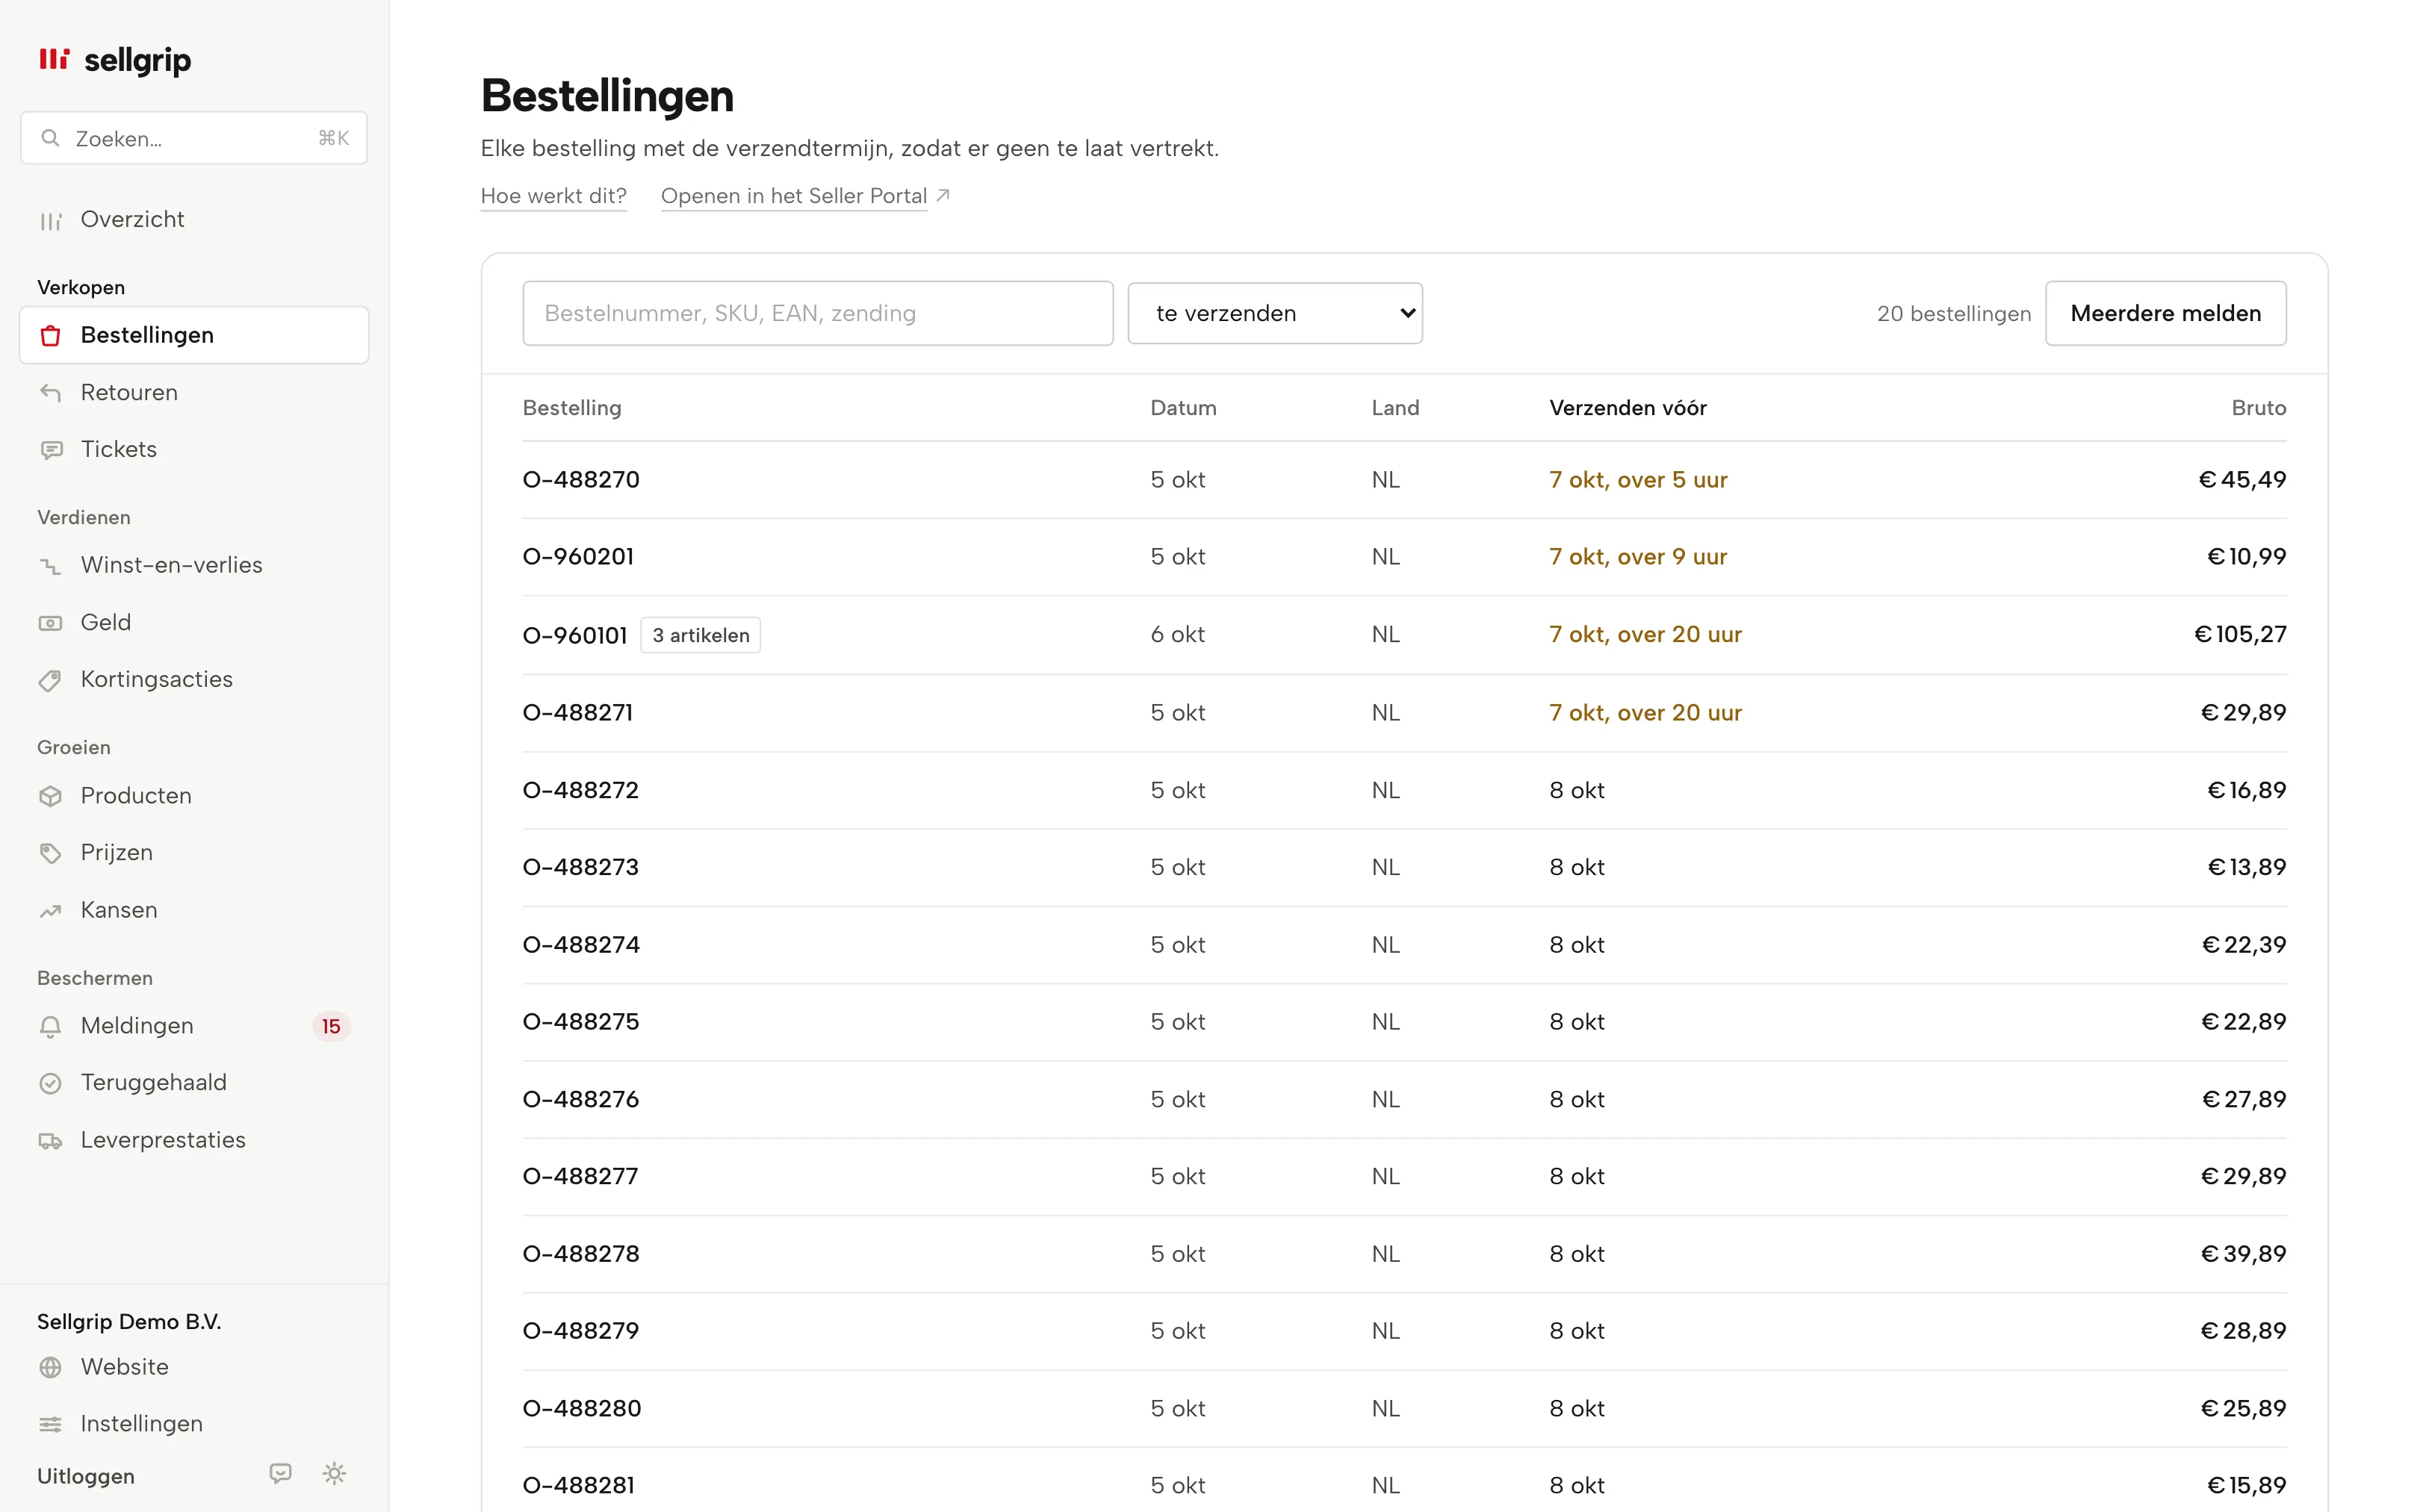Image resolution: width=2420 pixels, height=1512 pixels.
Task: Go to Retouren in the sidebar
Action: click(x=194, y=393)
